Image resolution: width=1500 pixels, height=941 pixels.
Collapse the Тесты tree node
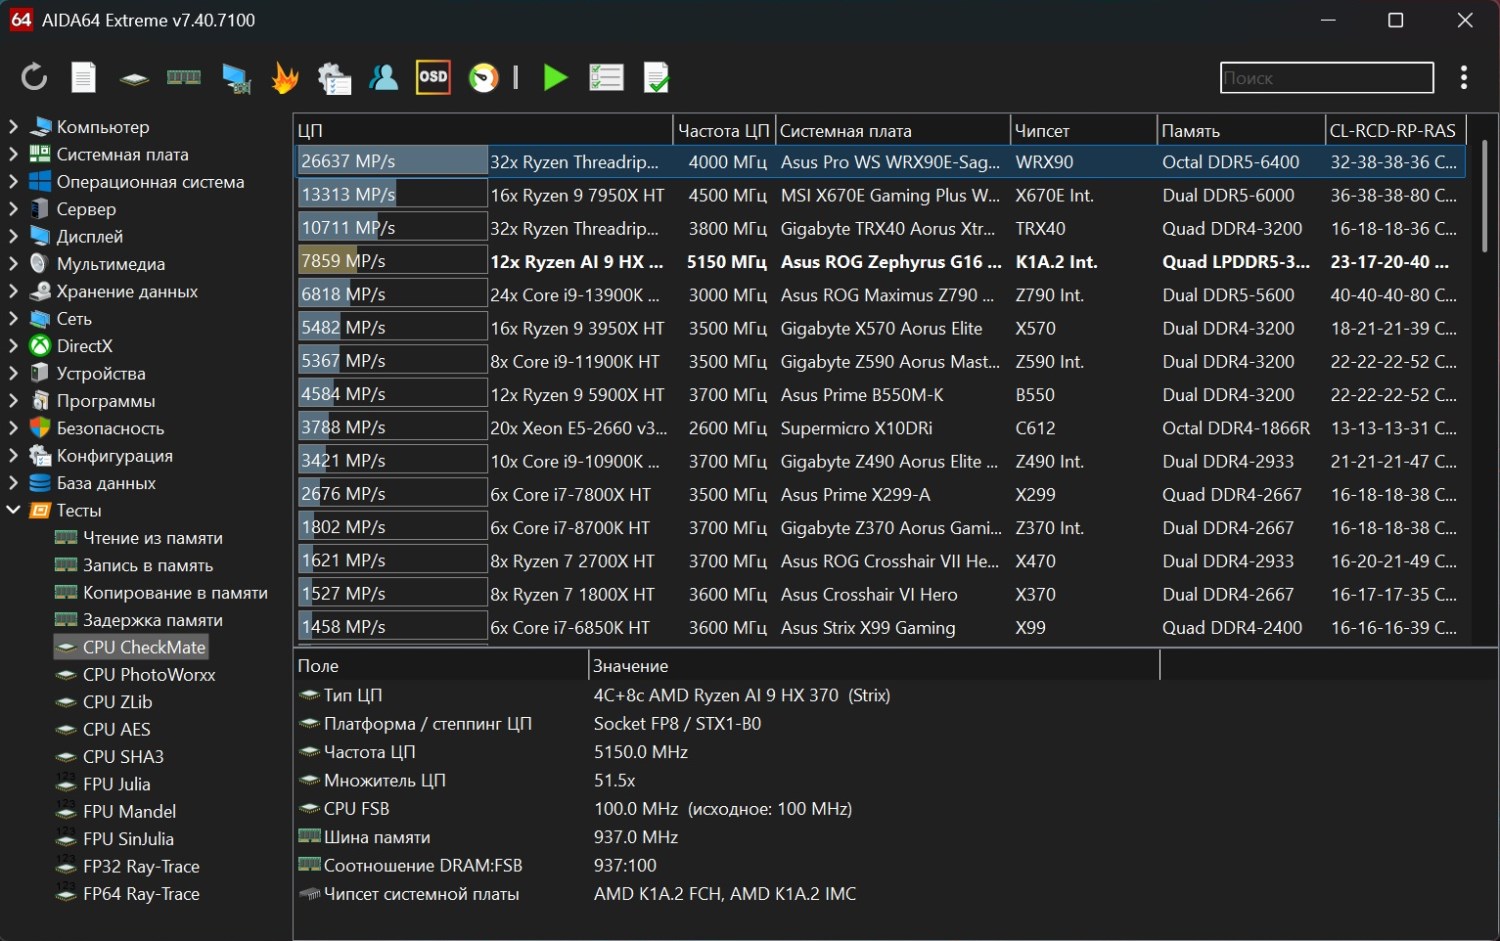pyautogui.click(x=14, y=510)
